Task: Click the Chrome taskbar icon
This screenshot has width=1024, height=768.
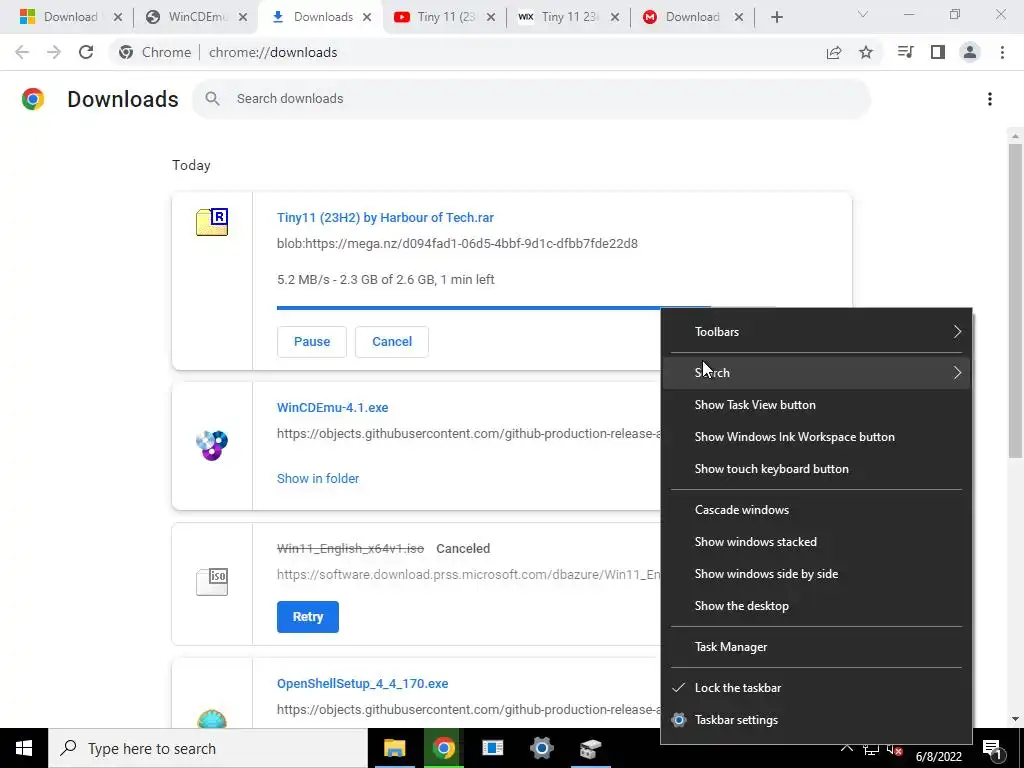Action: (x=443, y=748)
